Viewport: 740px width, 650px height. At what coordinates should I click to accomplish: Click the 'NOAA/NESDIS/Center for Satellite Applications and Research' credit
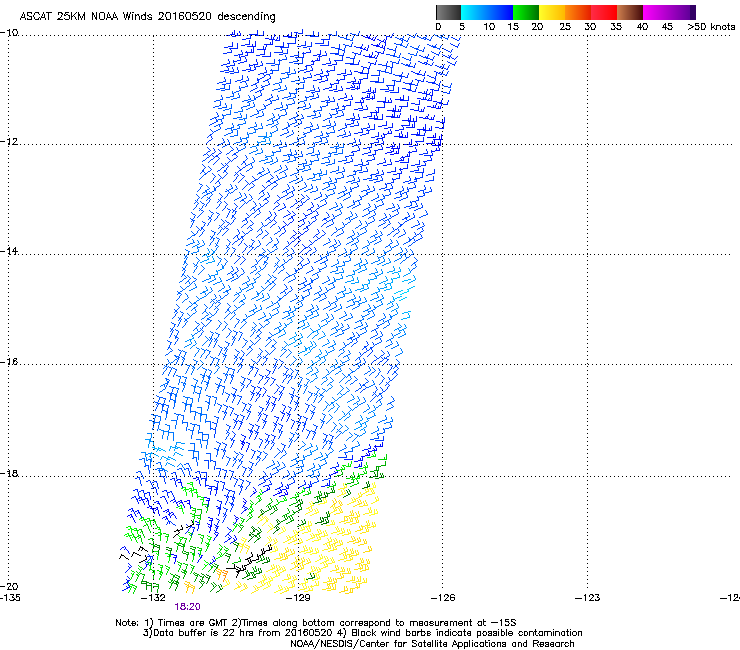432,644
